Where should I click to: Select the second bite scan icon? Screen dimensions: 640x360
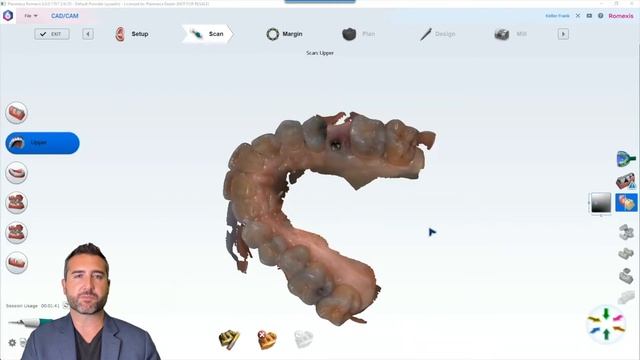(16, 233)
